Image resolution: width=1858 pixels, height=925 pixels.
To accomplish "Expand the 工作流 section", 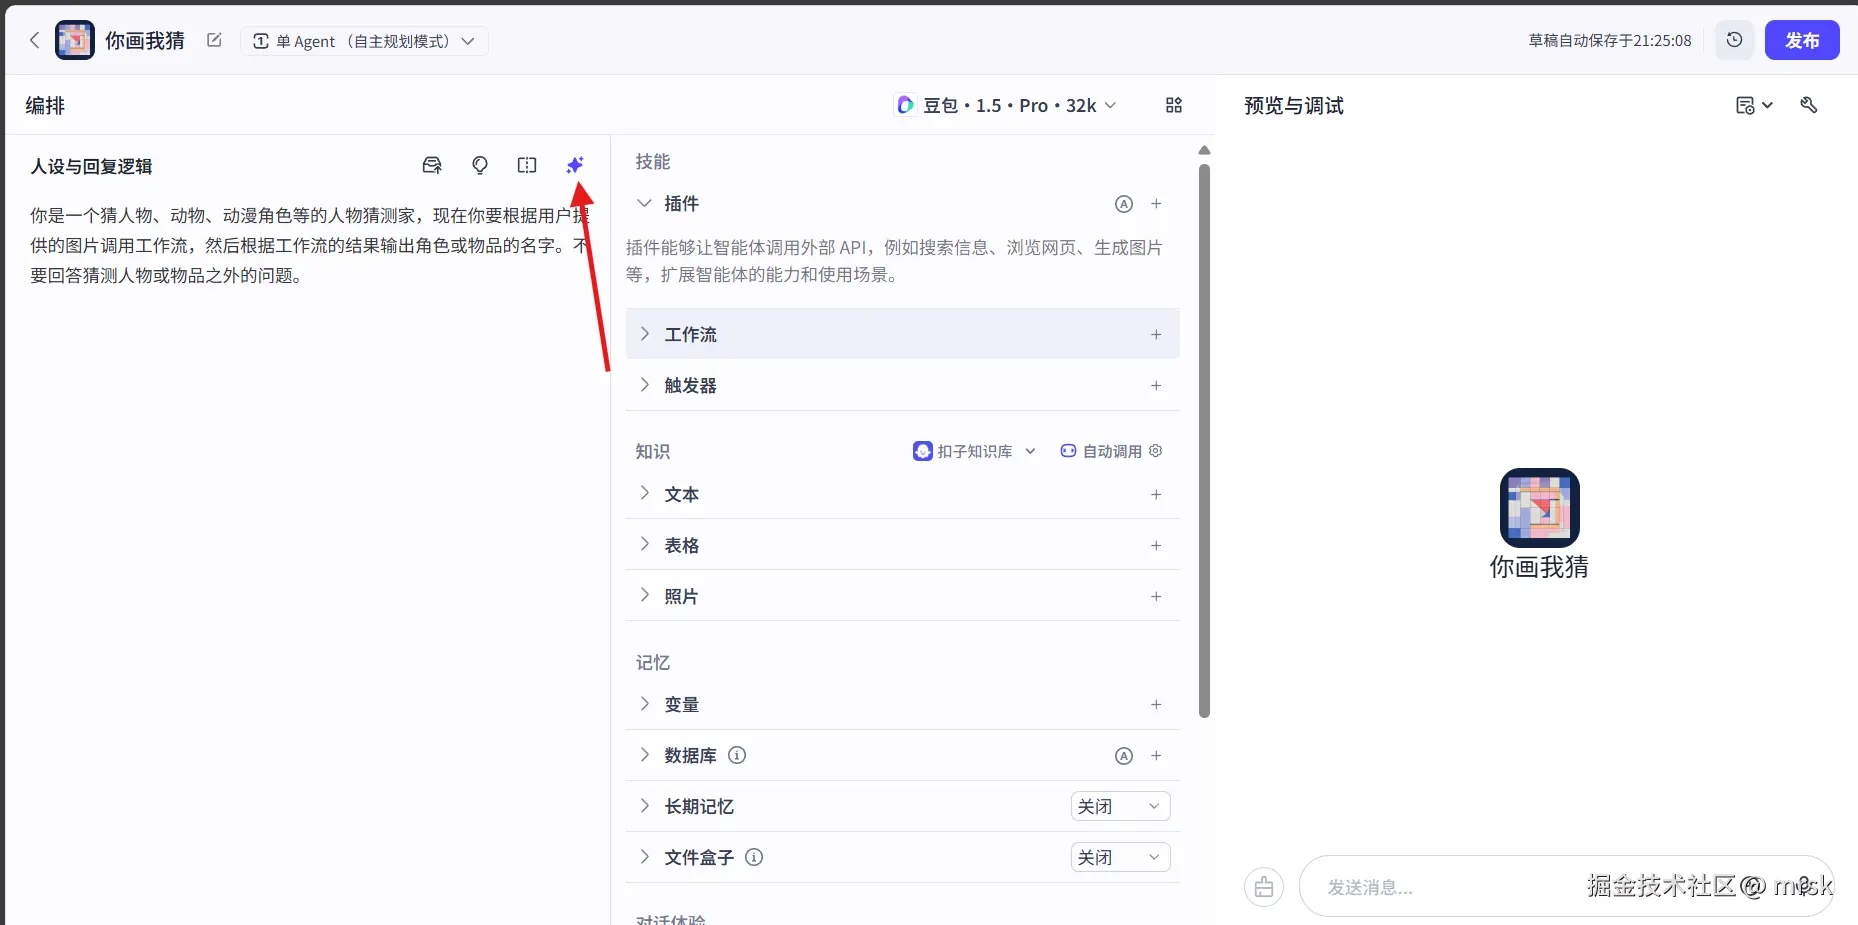I will pos(644,334).
